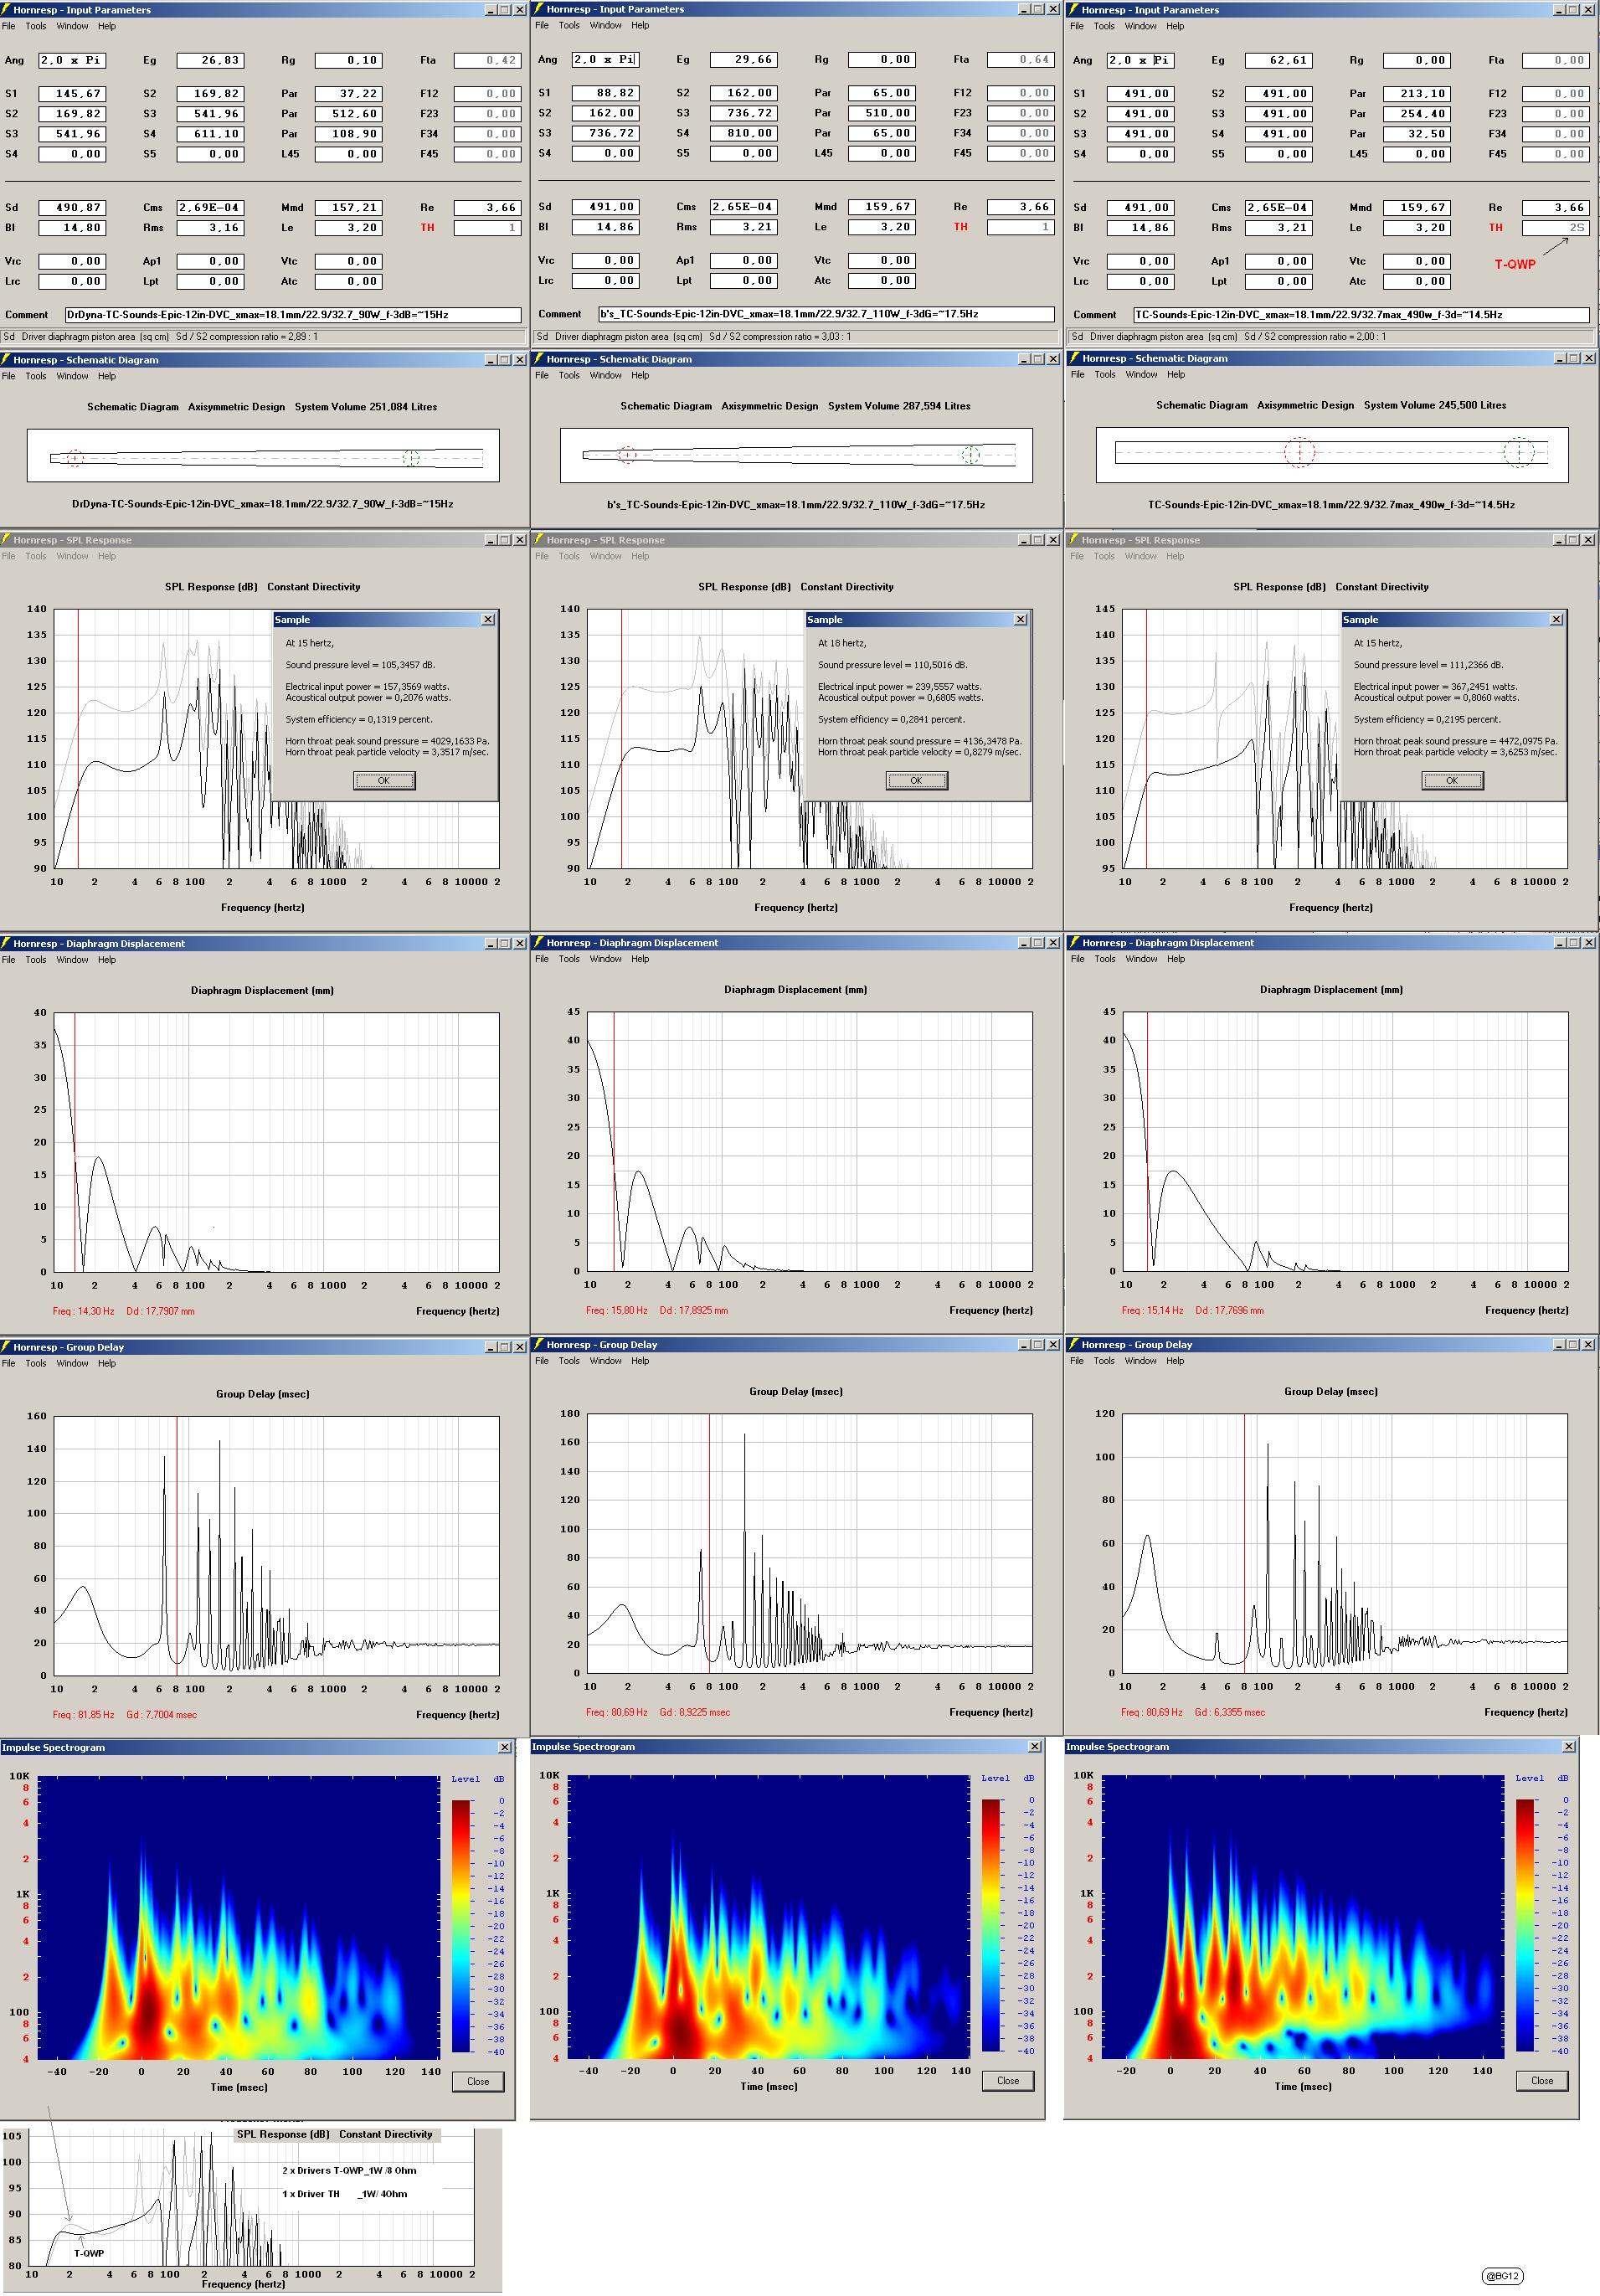The height and width of the screenshot is (2296, 1600).
Task: Click the S4 field showing 810,00
Action: (743, 133)
